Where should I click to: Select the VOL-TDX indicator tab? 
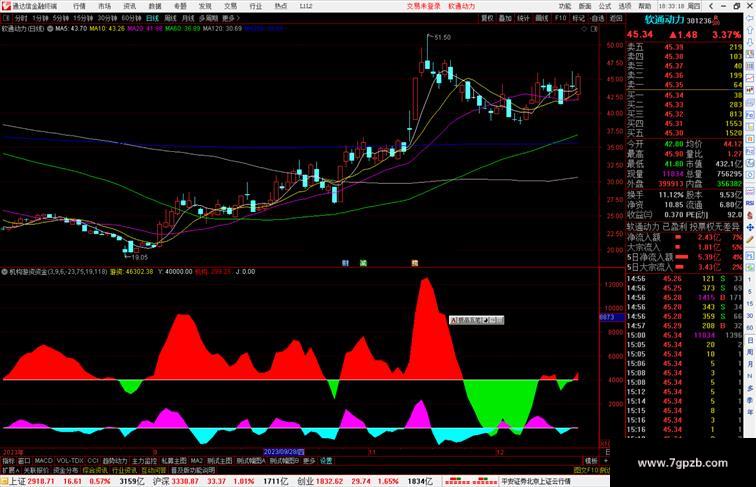coord(70,461)
